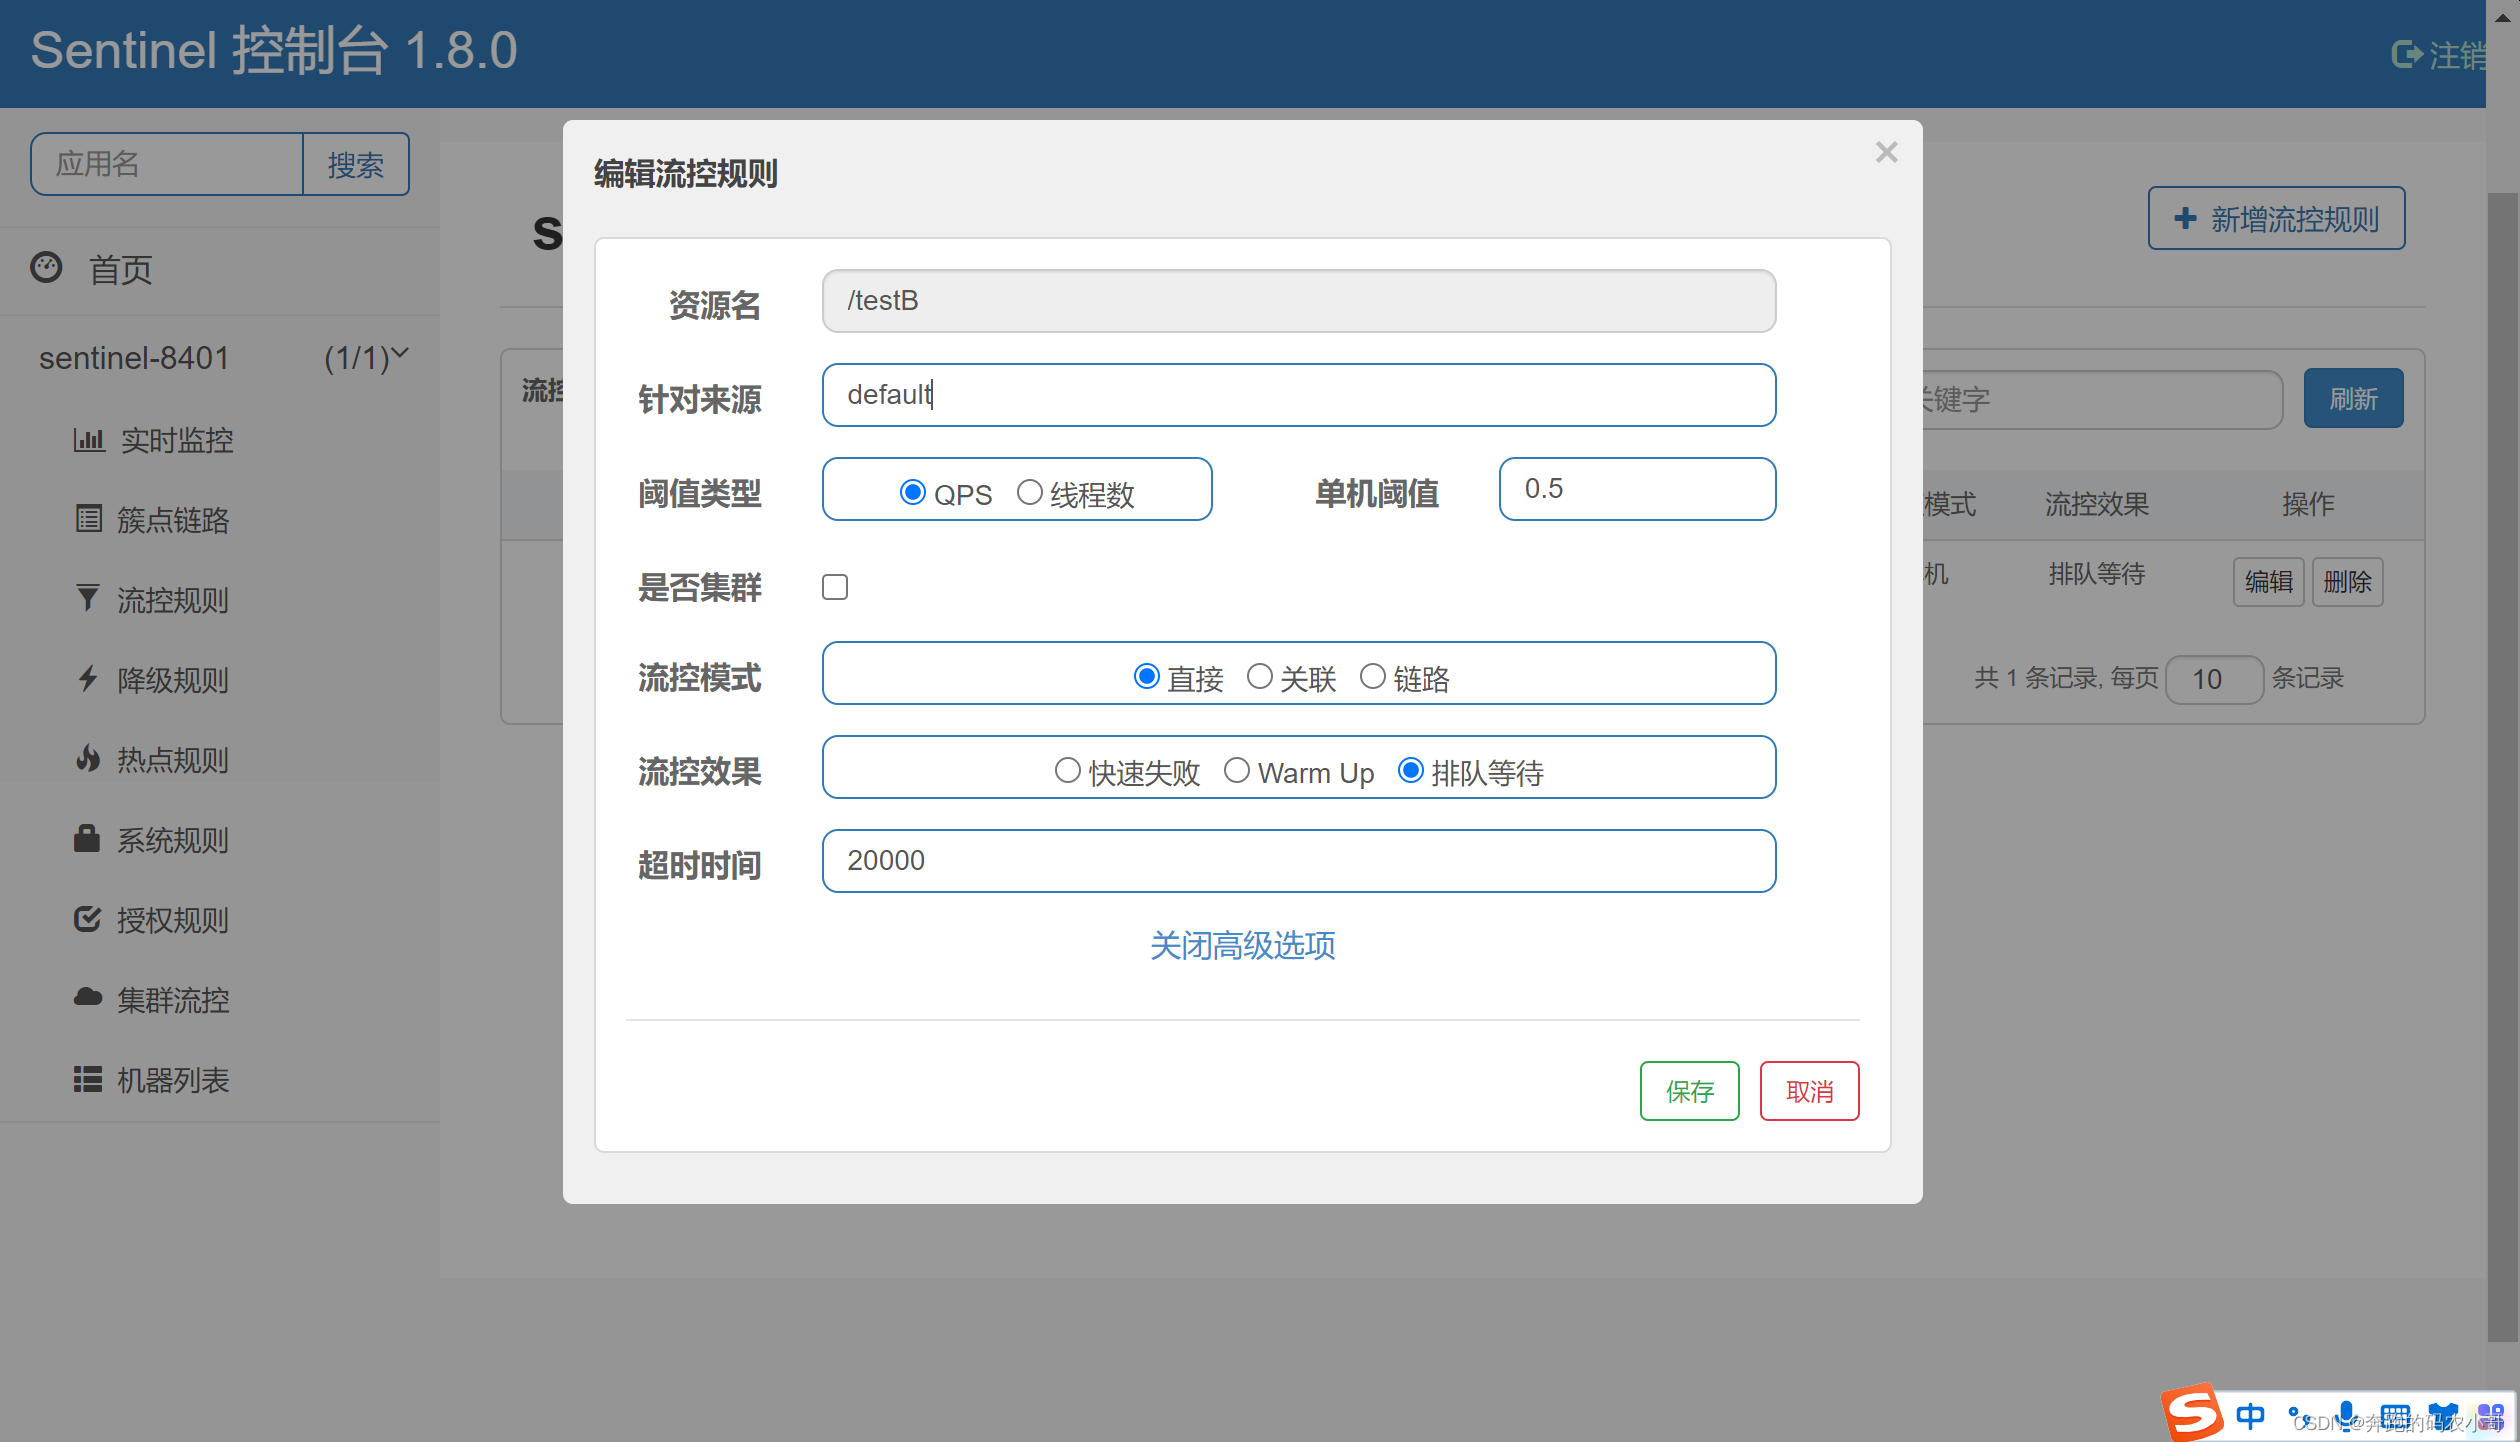Click the 超时时间 input field
The width and height of the screenshot is (2520, 1442).
coord(1298,861)
